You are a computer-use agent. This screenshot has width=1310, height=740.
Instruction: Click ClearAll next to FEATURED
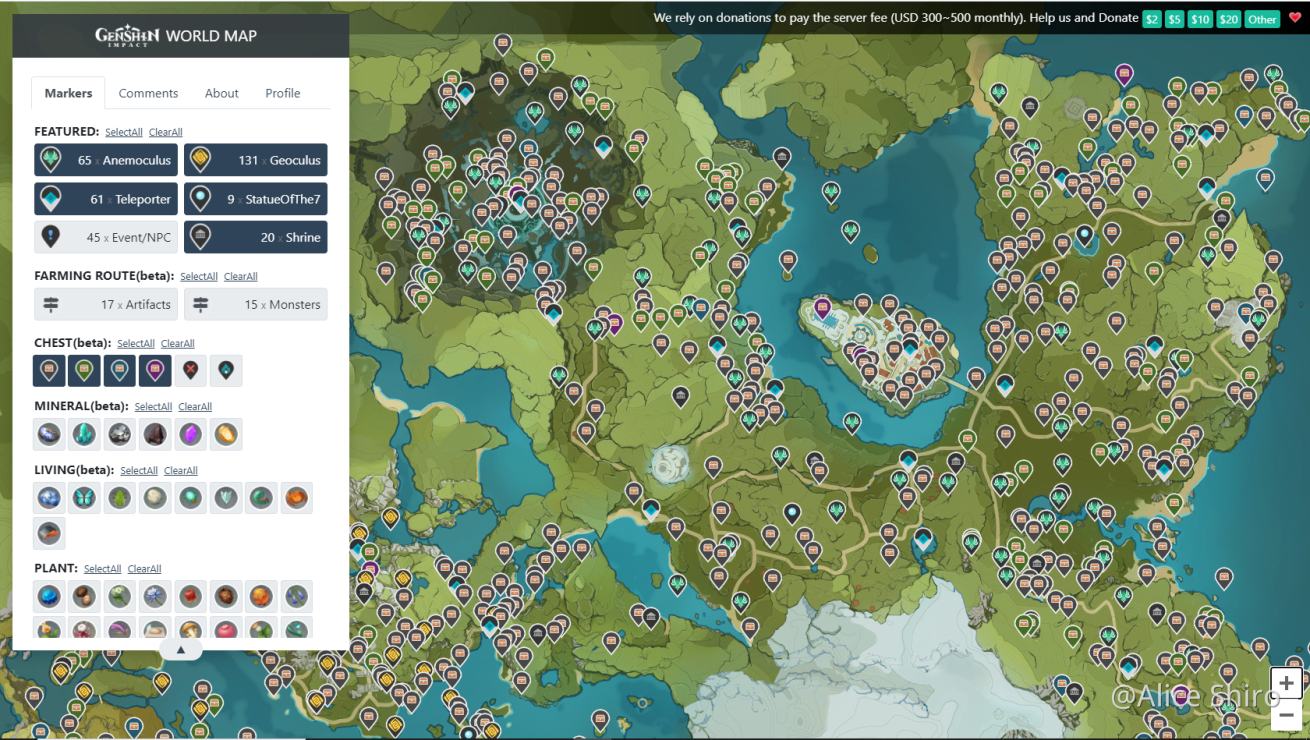click(166, 132)
